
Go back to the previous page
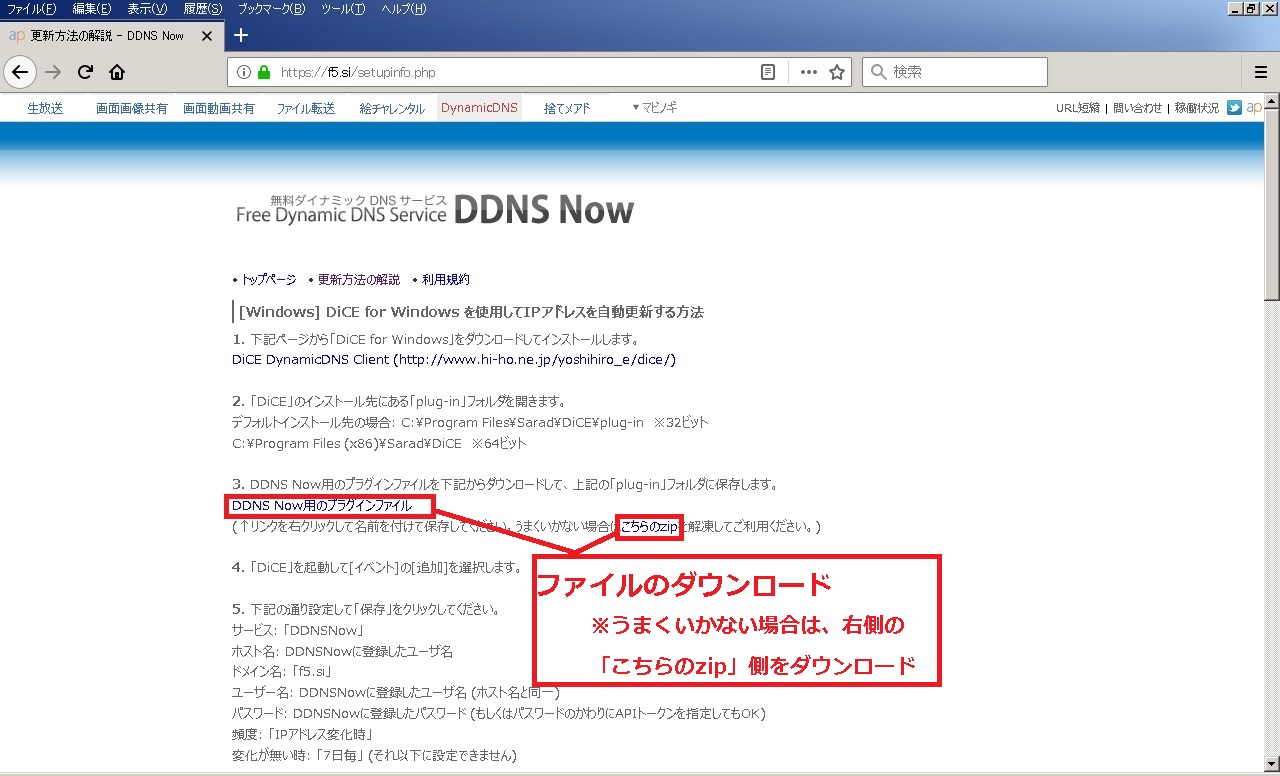(x=20, y=72)
